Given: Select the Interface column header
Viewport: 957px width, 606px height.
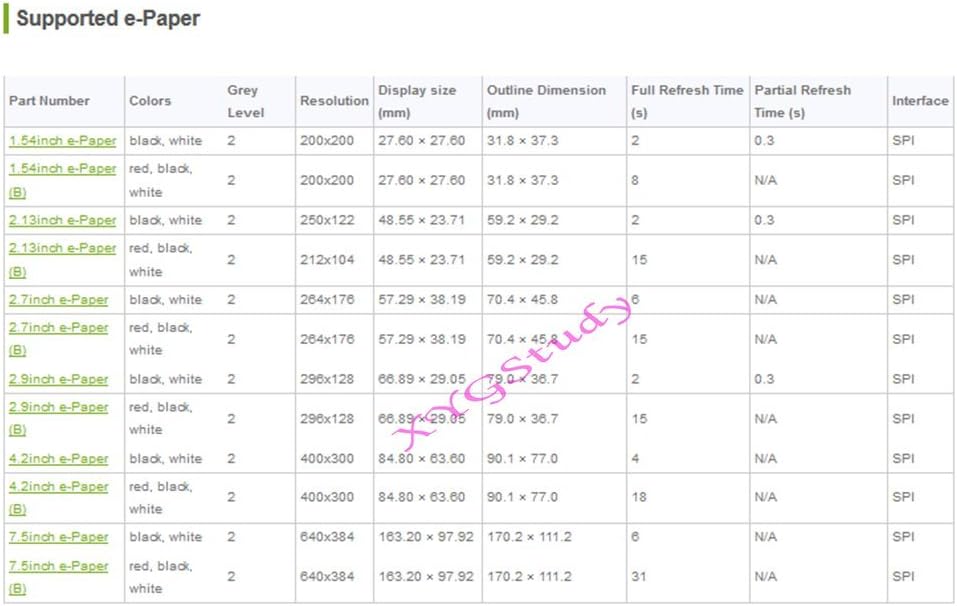Looking at the screenshot, I should tap(920, 101).
